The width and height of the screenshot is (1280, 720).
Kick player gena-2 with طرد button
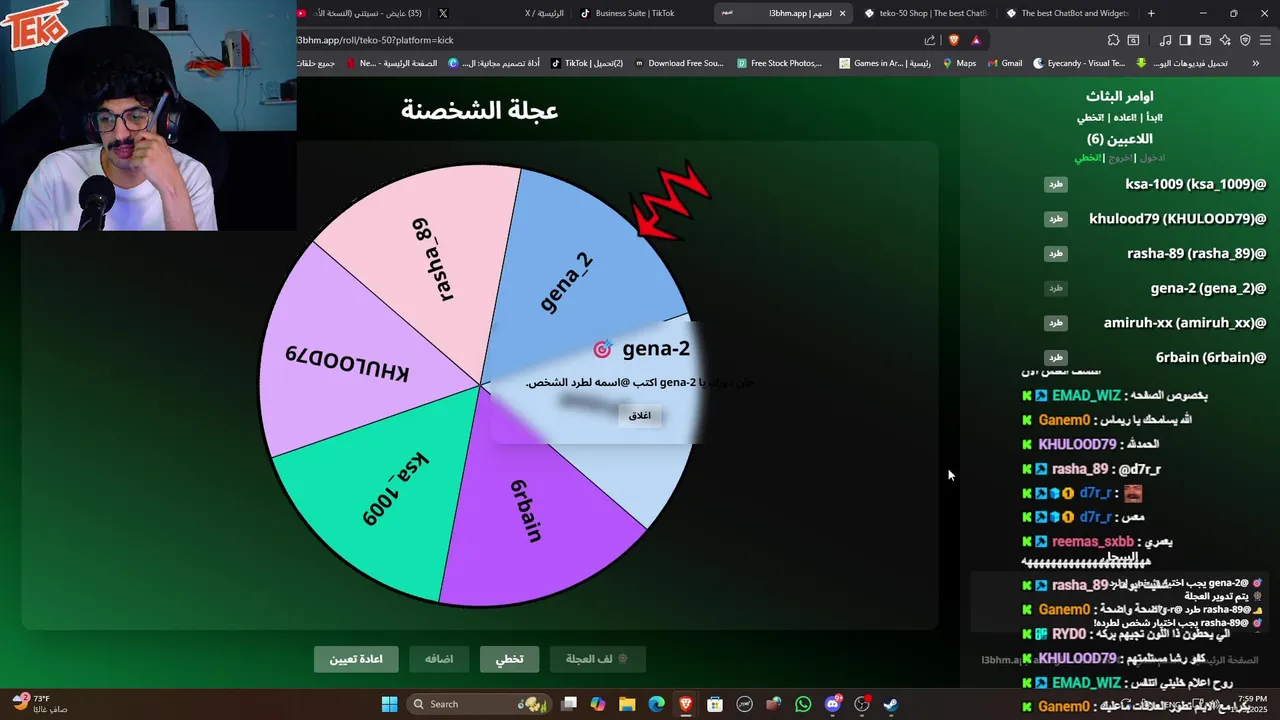pyautogui.click(x=1055, y=288)
